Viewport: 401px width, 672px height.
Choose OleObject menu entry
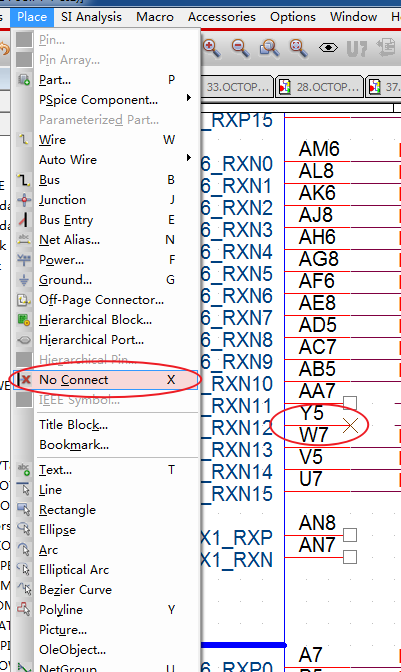(x=72, y=650)
